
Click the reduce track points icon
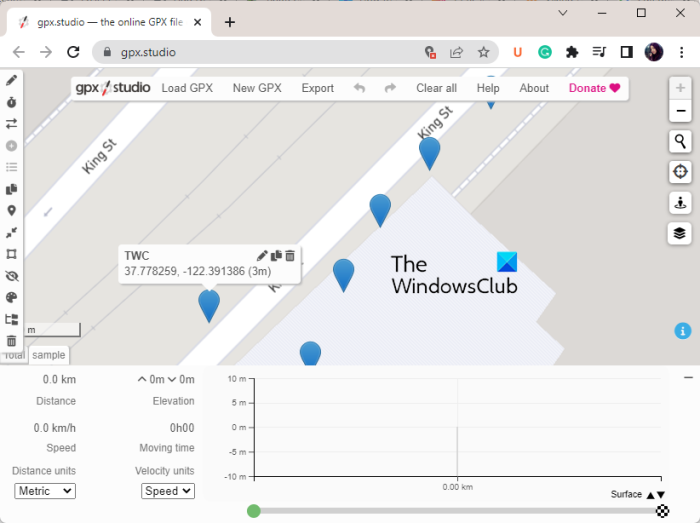coord(12,232)
